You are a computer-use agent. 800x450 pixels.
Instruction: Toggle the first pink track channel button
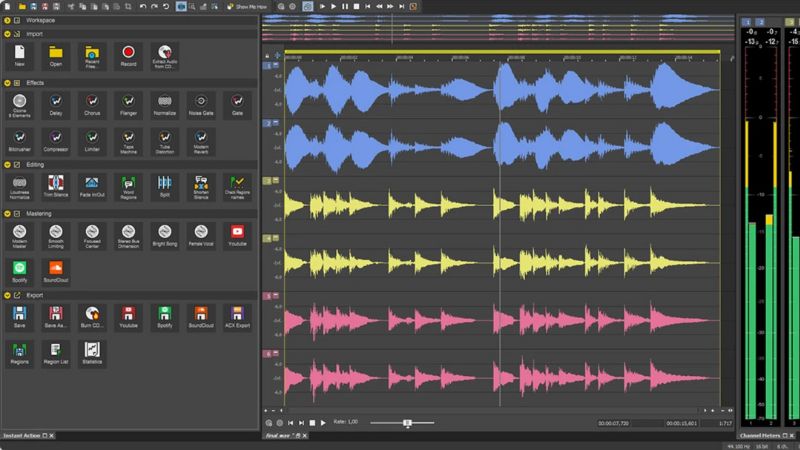[x=267, y=296]
